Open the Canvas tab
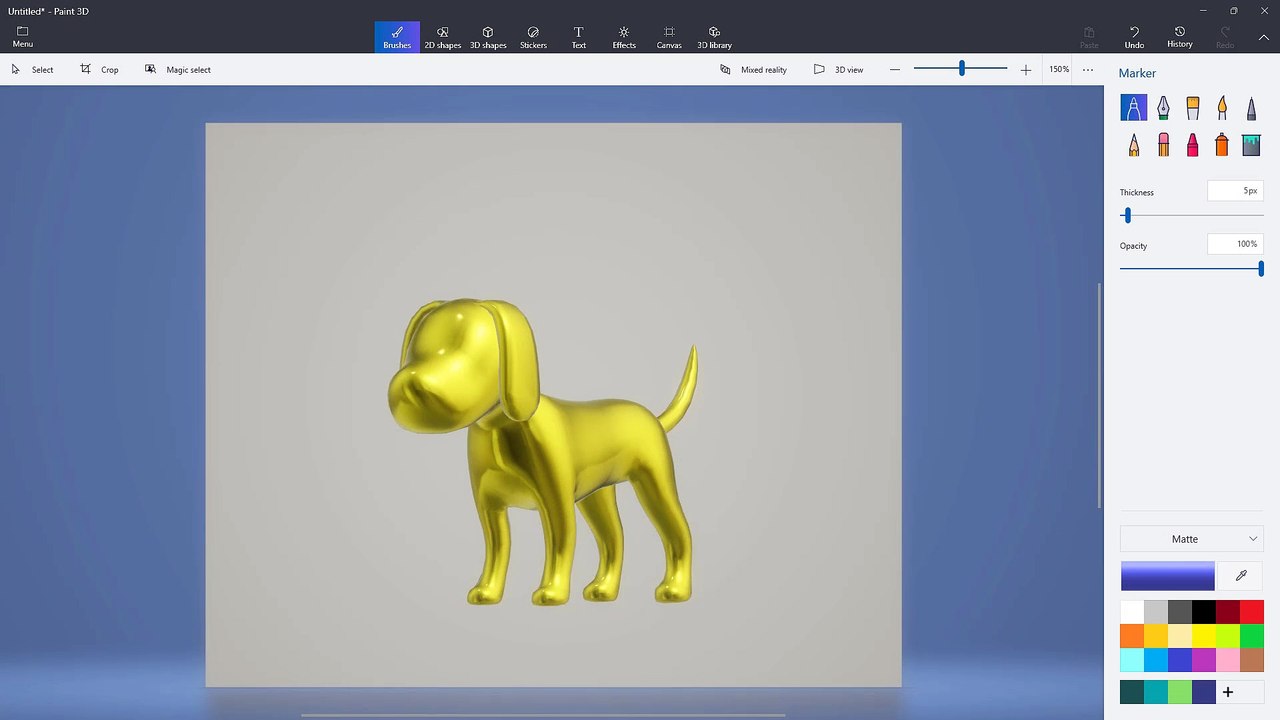Viewport: 1280px width, 720px height. coord(669,37)
